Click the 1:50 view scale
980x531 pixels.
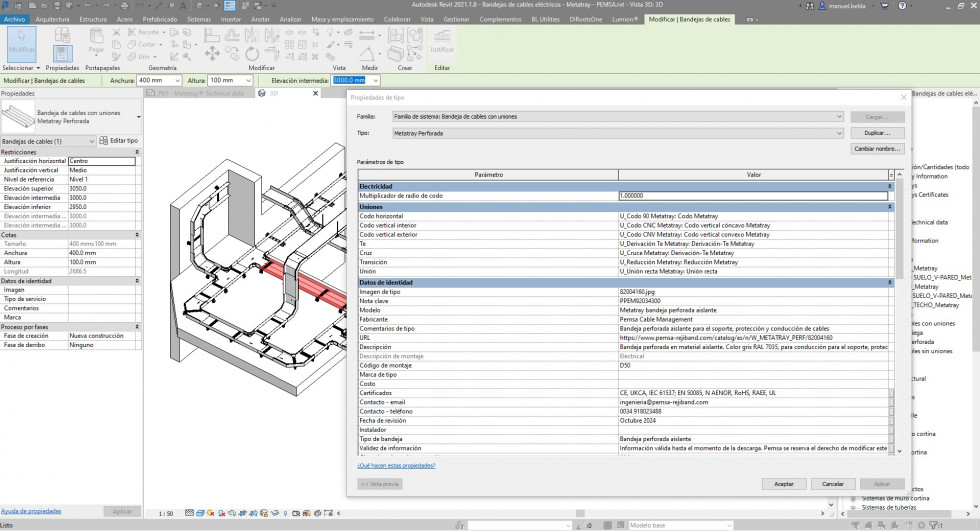click(166, 514)
